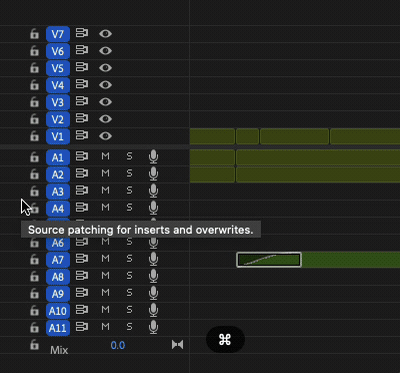Select the first clip on track A2

(x=212, y=174)
